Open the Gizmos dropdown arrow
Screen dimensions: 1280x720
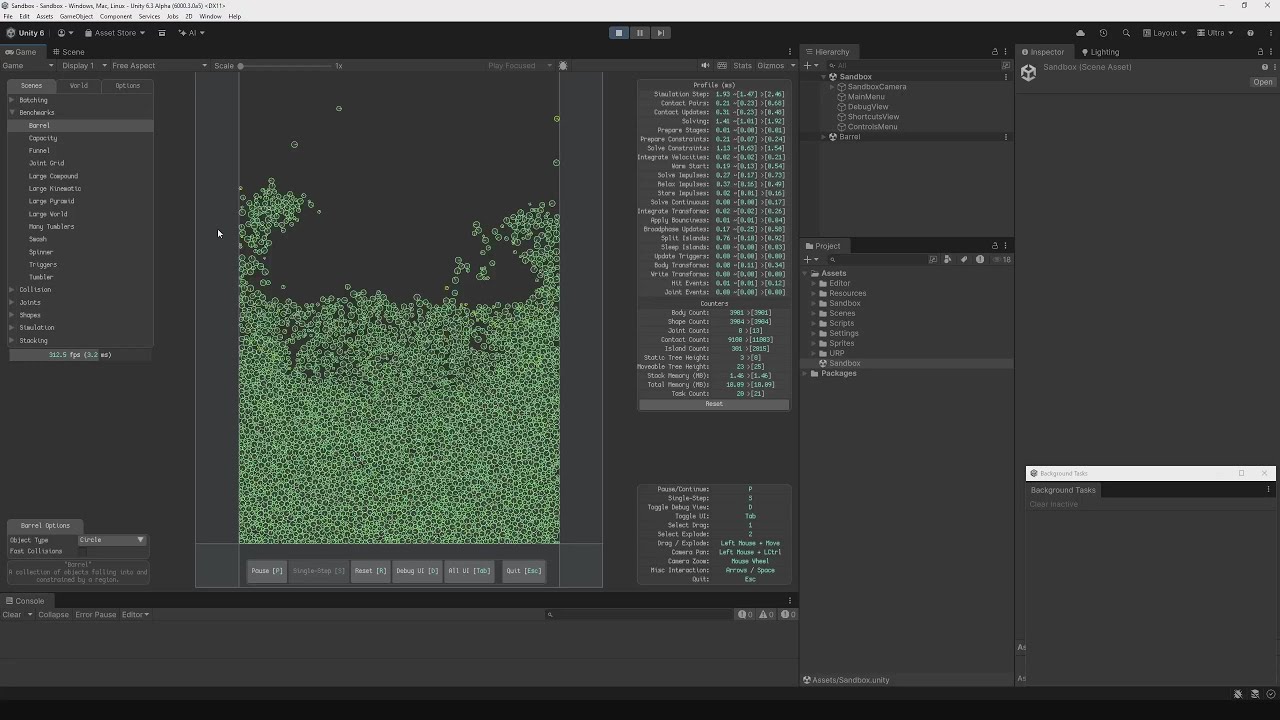[x=793, y=66]
